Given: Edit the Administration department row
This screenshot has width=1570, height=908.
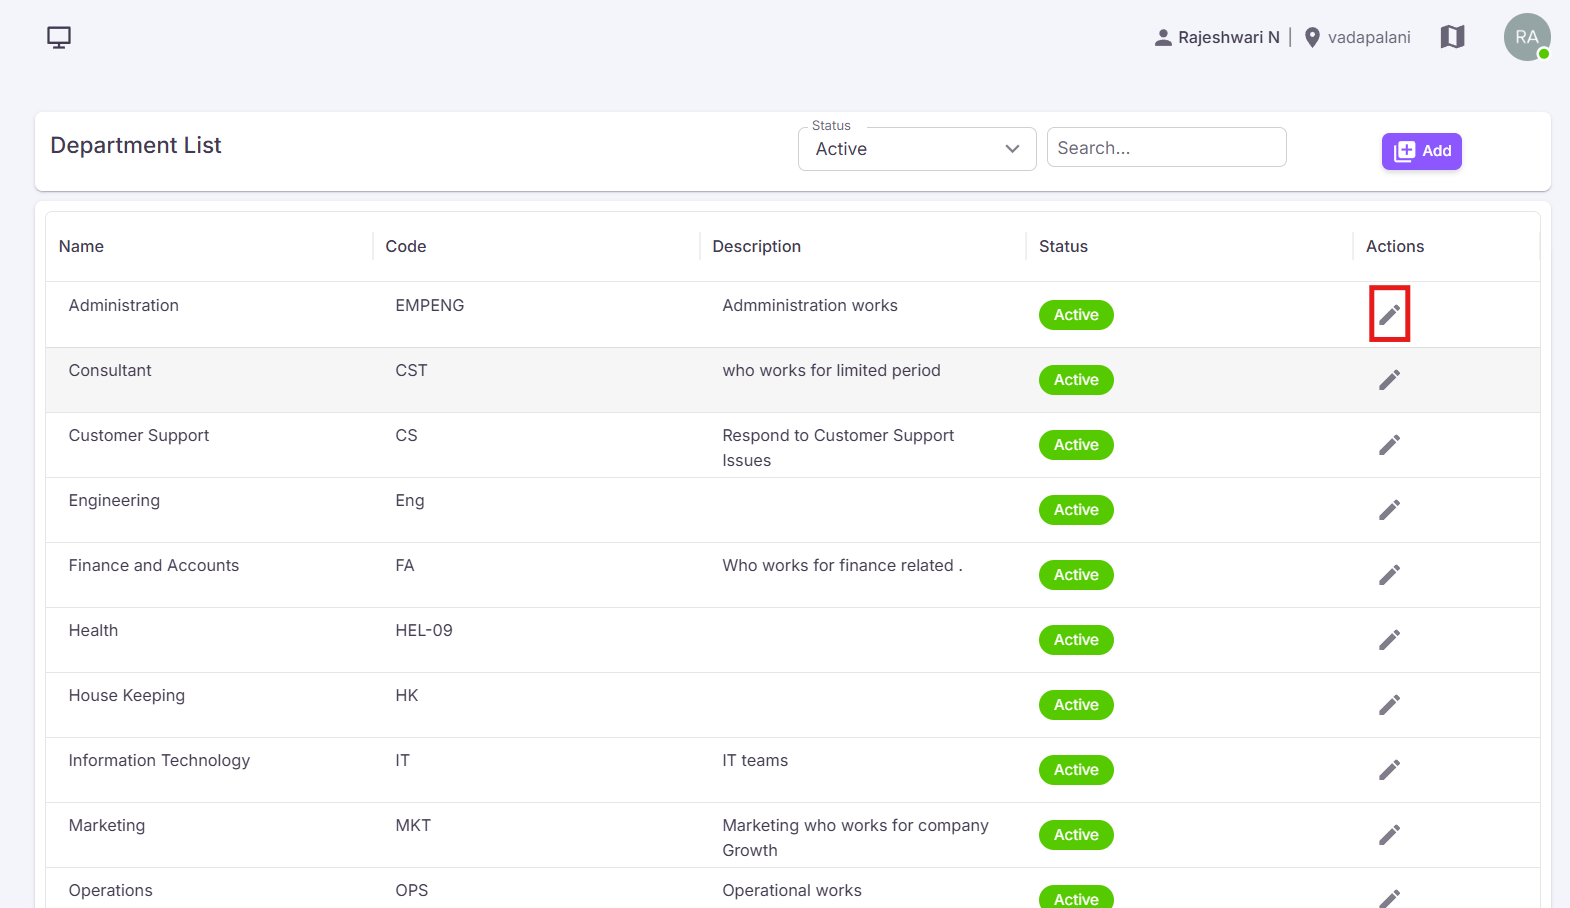Looking at the screenshot, I should coord(1389,315).
